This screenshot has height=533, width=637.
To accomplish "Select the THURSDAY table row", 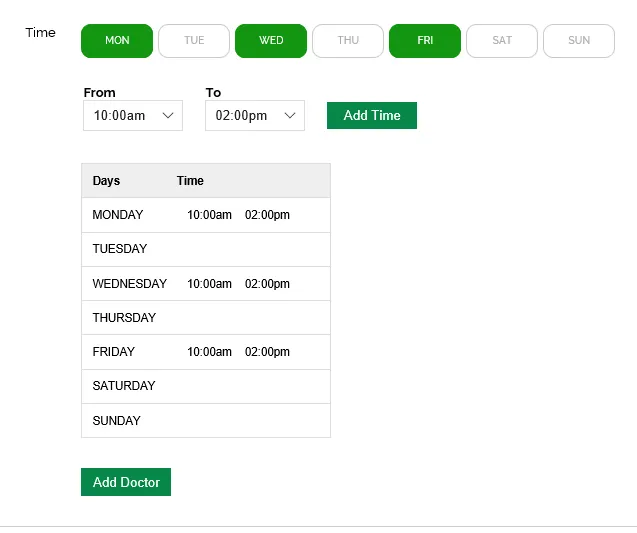I will (205, 318).
